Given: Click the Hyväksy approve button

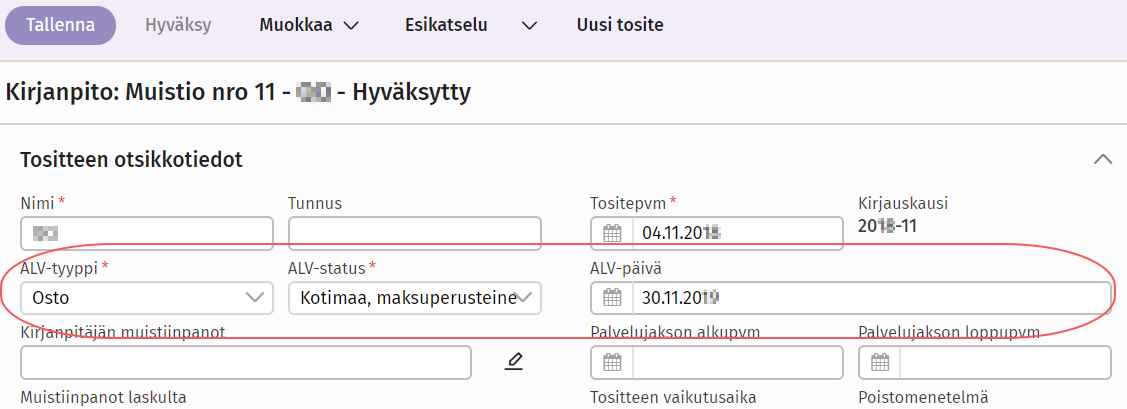Looking at the screenshot, I should pyautogui.click(x=178, y=25).
